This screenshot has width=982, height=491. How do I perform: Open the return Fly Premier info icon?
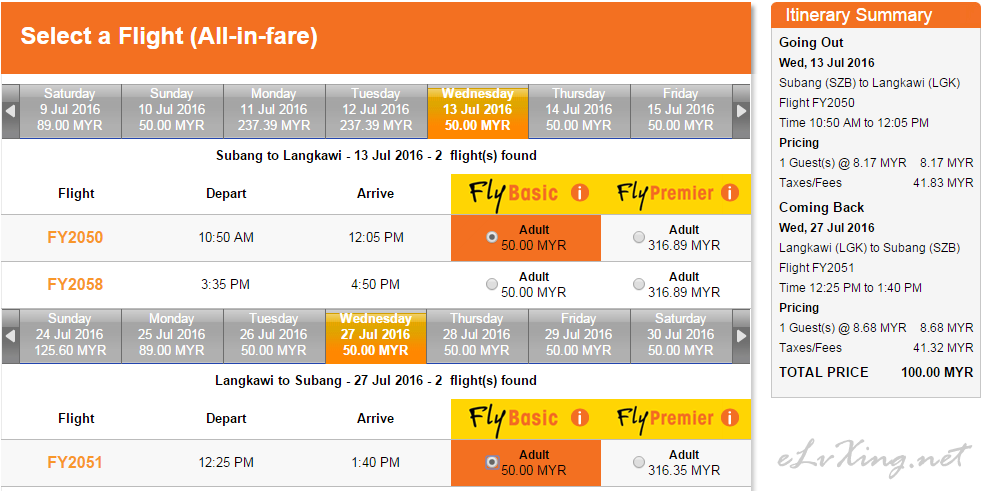click(x=730, y=418)
